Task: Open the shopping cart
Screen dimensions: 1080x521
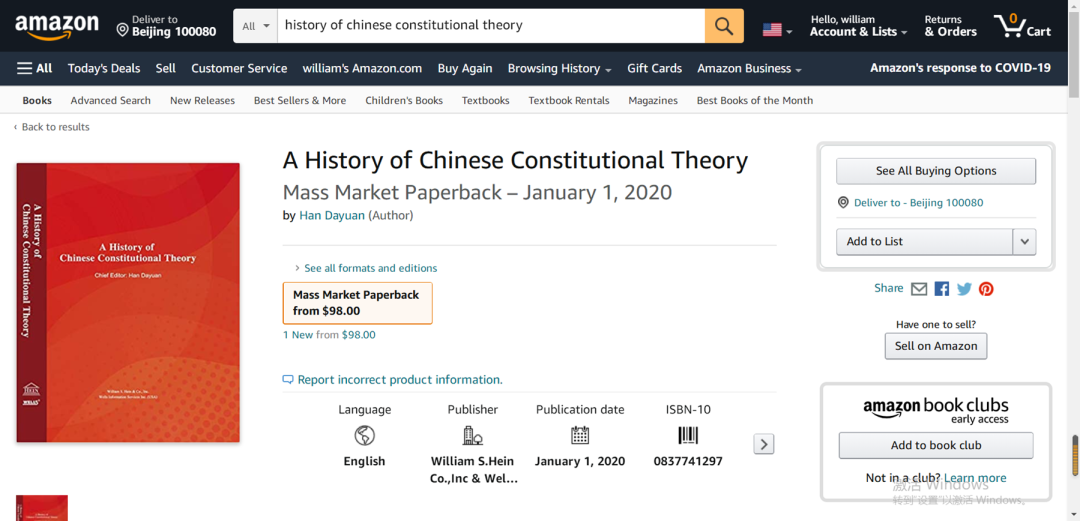Action: pyautogui.click(x=1023, y=26)
